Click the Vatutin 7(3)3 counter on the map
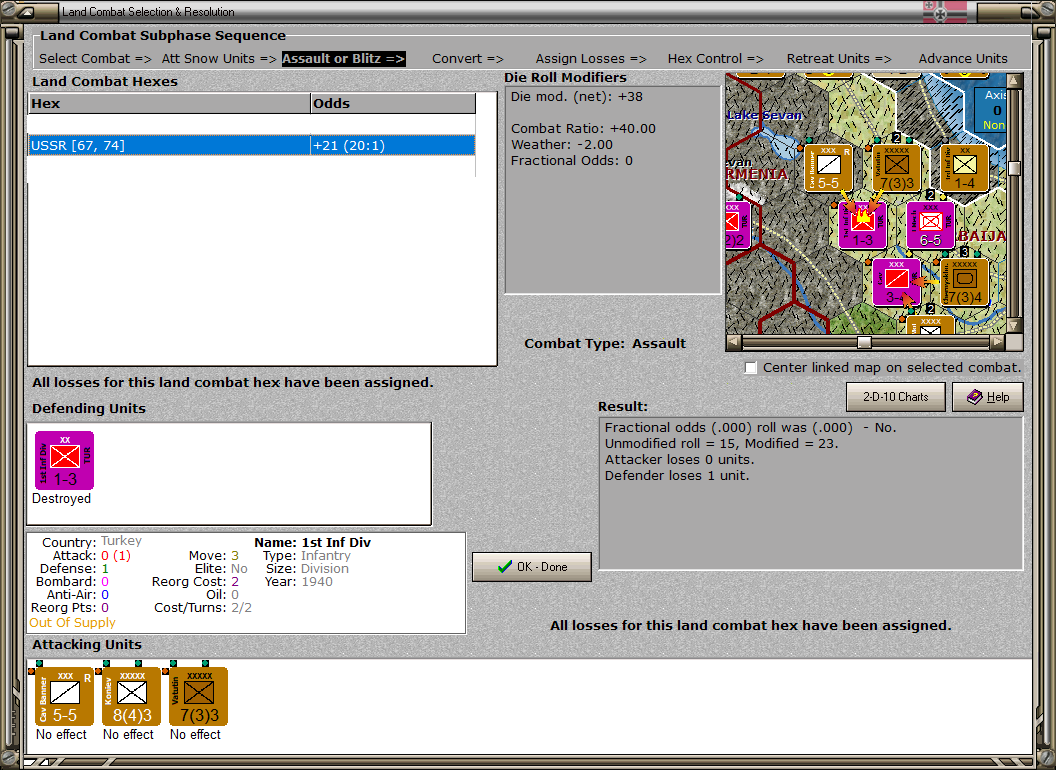1056x770 pixels. [896, 168]
